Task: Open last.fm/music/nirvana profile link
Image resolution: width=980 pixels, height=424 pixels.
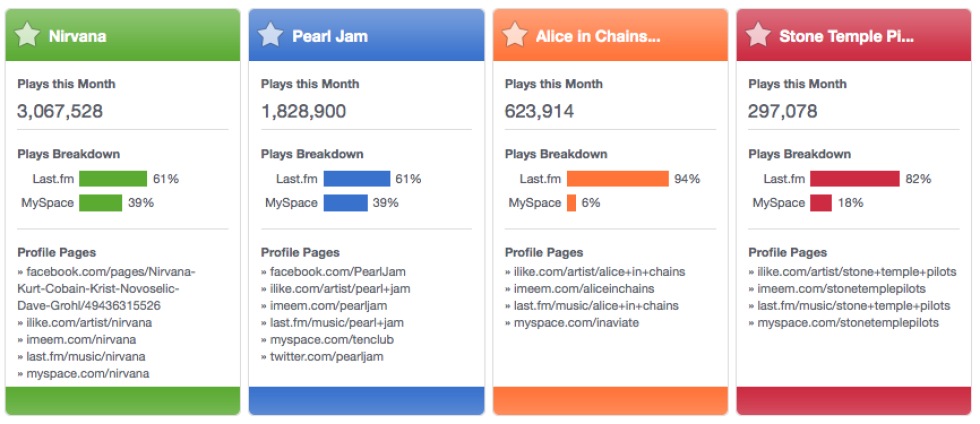Action: tap(85, 356)
